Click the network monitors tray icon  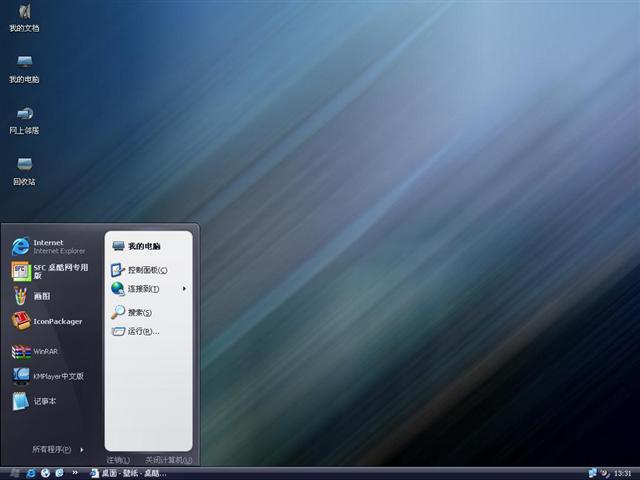(x=592, y=473)
